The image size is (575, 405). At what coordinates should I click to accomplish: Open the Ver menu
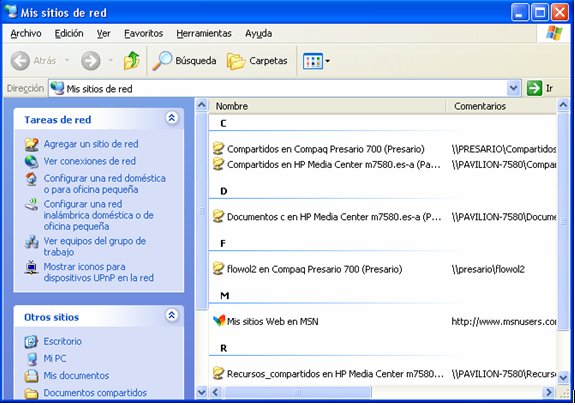click(x=104, y=33)
